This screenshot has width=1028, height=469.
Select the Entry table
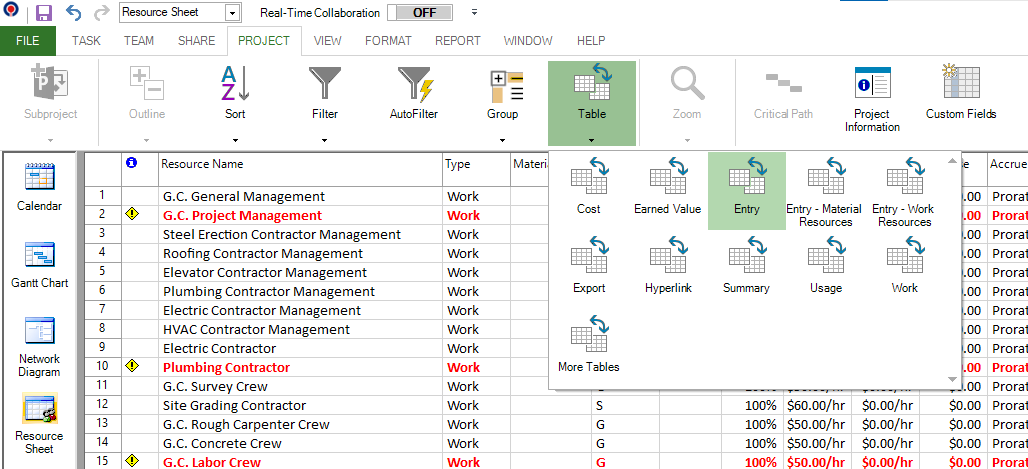pos(747,191)
